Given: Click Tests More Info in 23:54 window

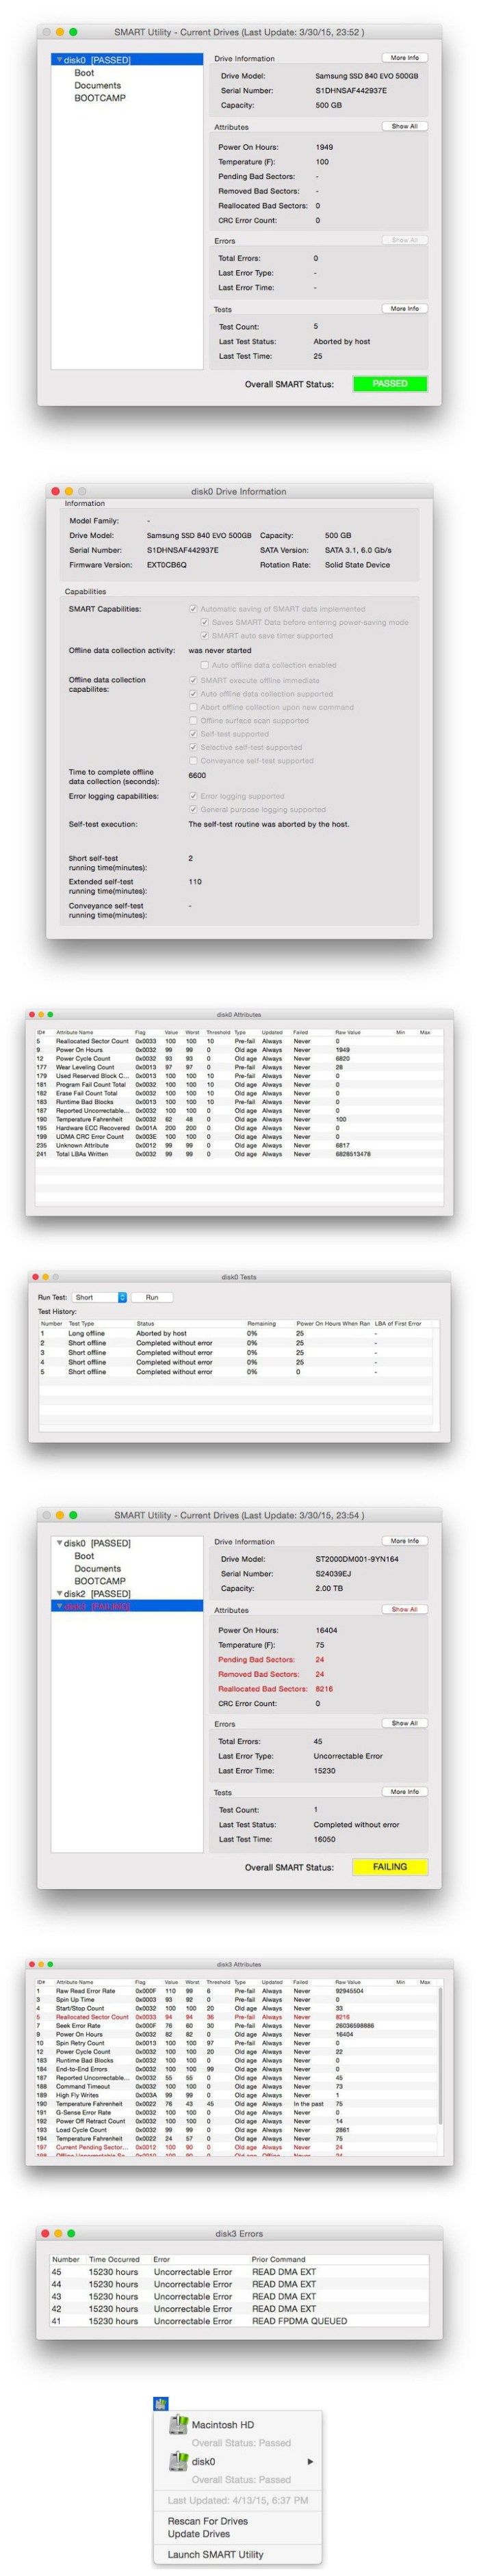Looking at the screenshot, I should (x=405, y=1792).
